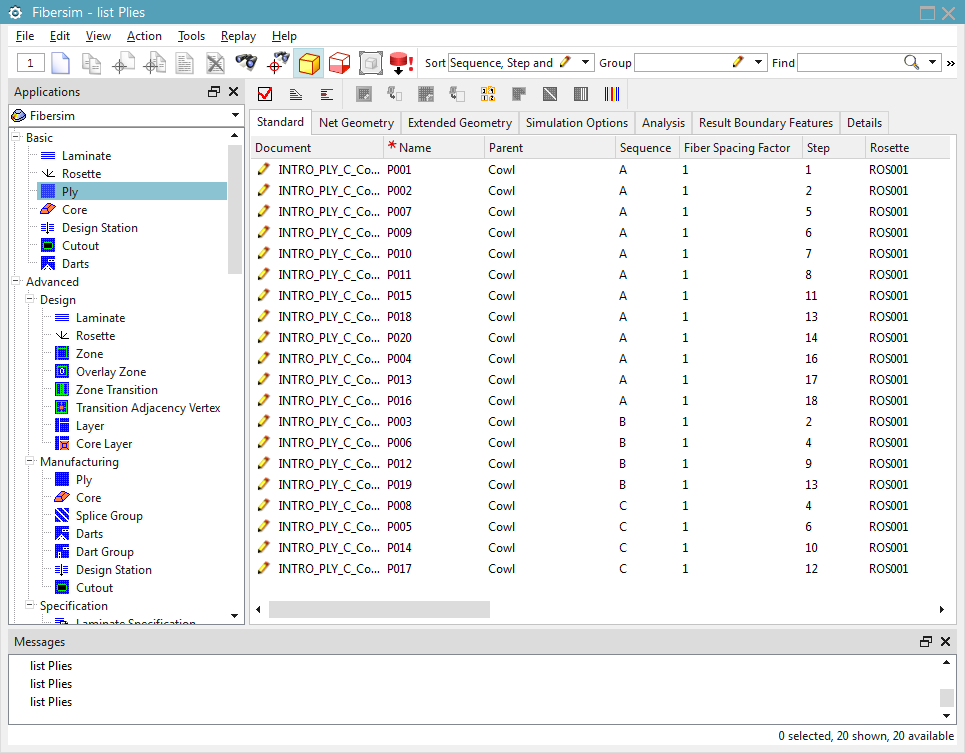
Task: Click the copy documents toolbar icon
Action: click(91, 62)
